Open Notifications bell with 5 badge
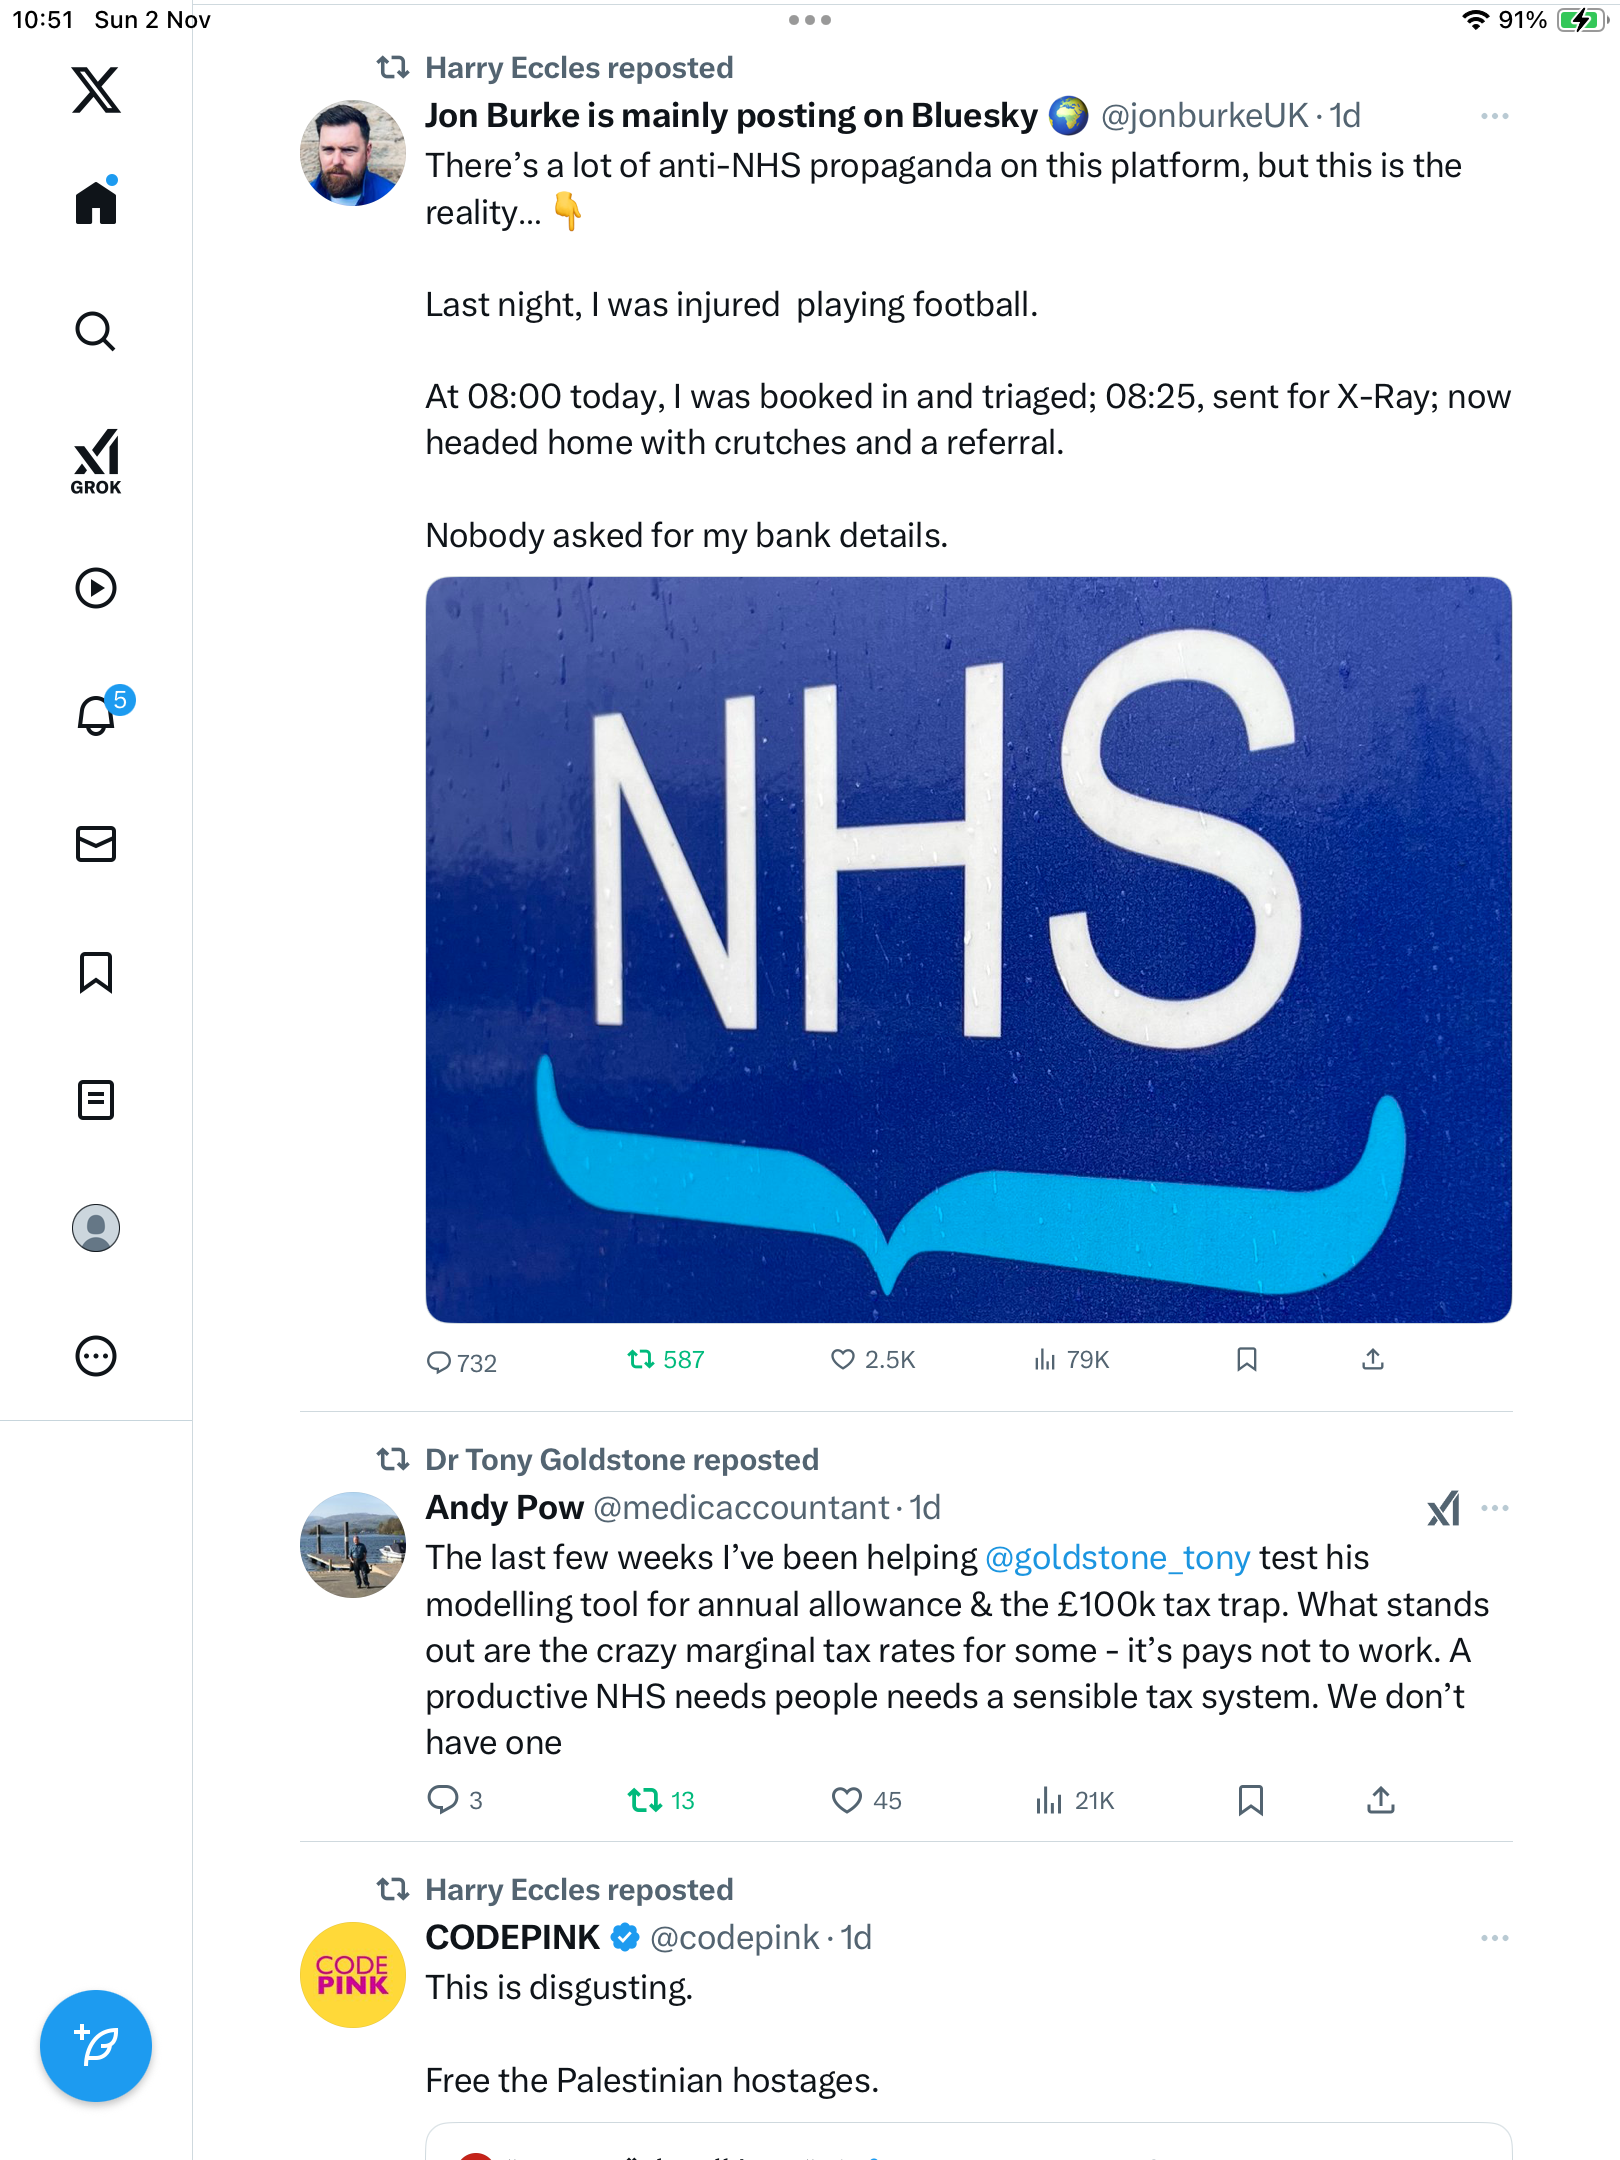1620x2160 pixels. click(x=97, y=715)
